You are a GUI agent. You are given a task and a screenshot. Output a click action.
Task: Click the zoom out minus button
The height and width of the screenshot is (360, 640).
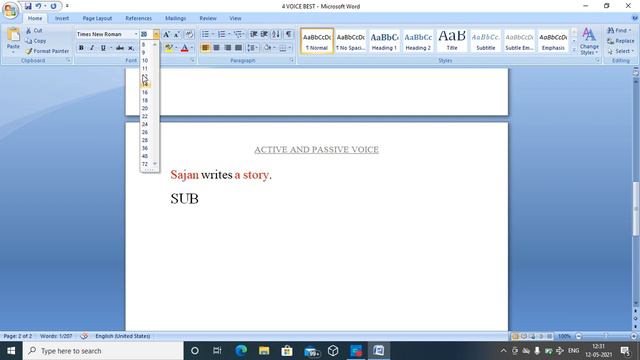point(578,336)
